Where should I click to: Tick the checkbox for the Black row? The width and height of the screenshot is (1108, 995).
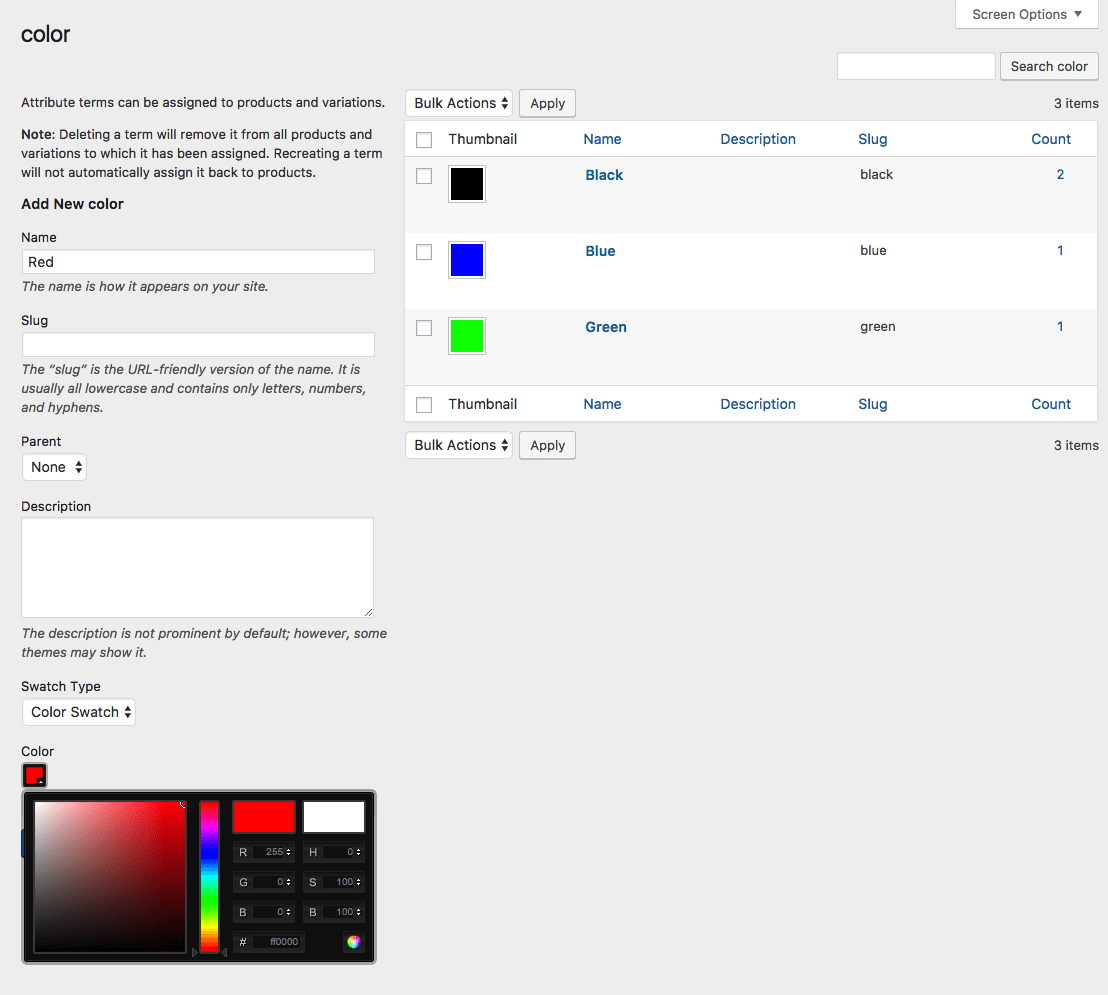[x=424, y=176]
